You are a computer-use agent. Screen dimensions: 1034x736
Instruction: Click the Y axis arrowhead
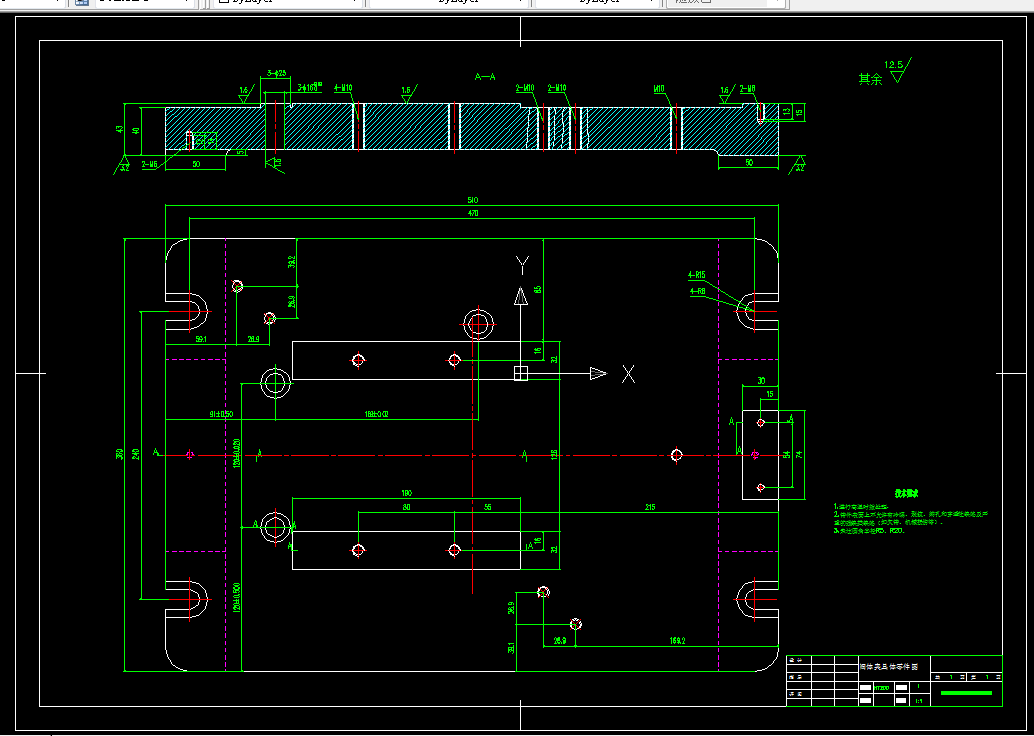[521, 296]
